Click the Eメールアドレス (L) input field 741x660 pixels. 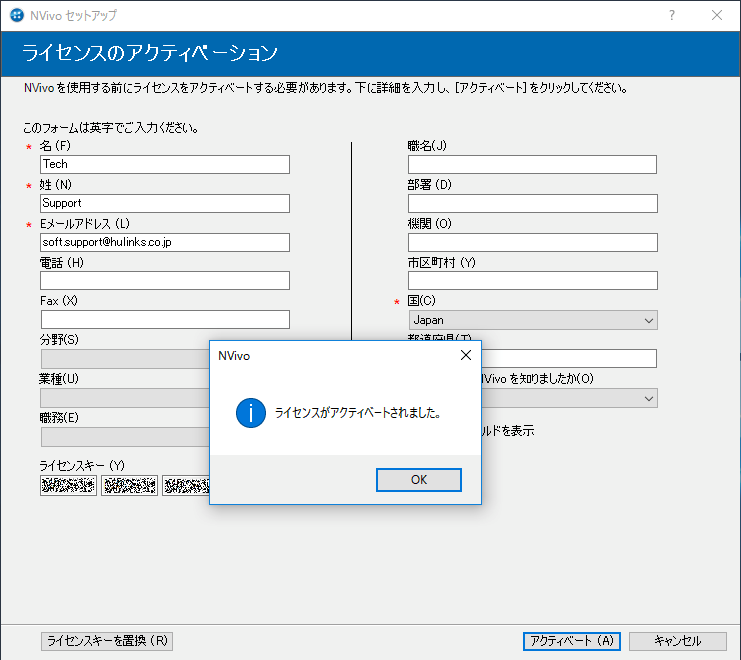pyautogui.click(x=165, y=242)
